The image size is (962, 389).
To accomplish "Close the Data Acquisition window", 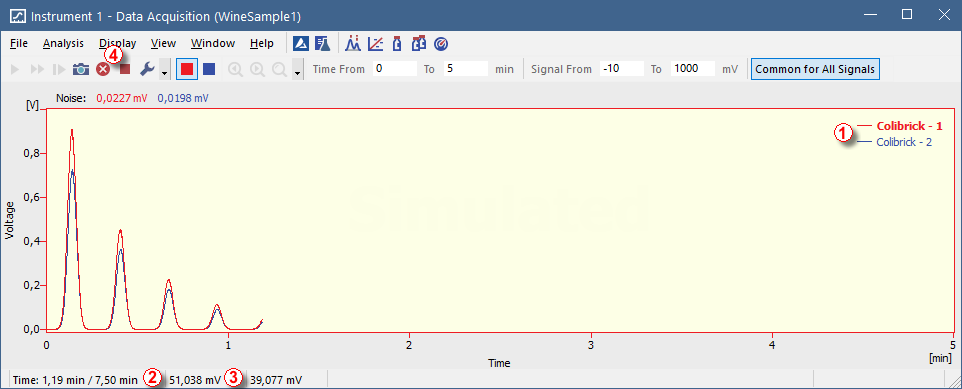I will coord(944,14).
